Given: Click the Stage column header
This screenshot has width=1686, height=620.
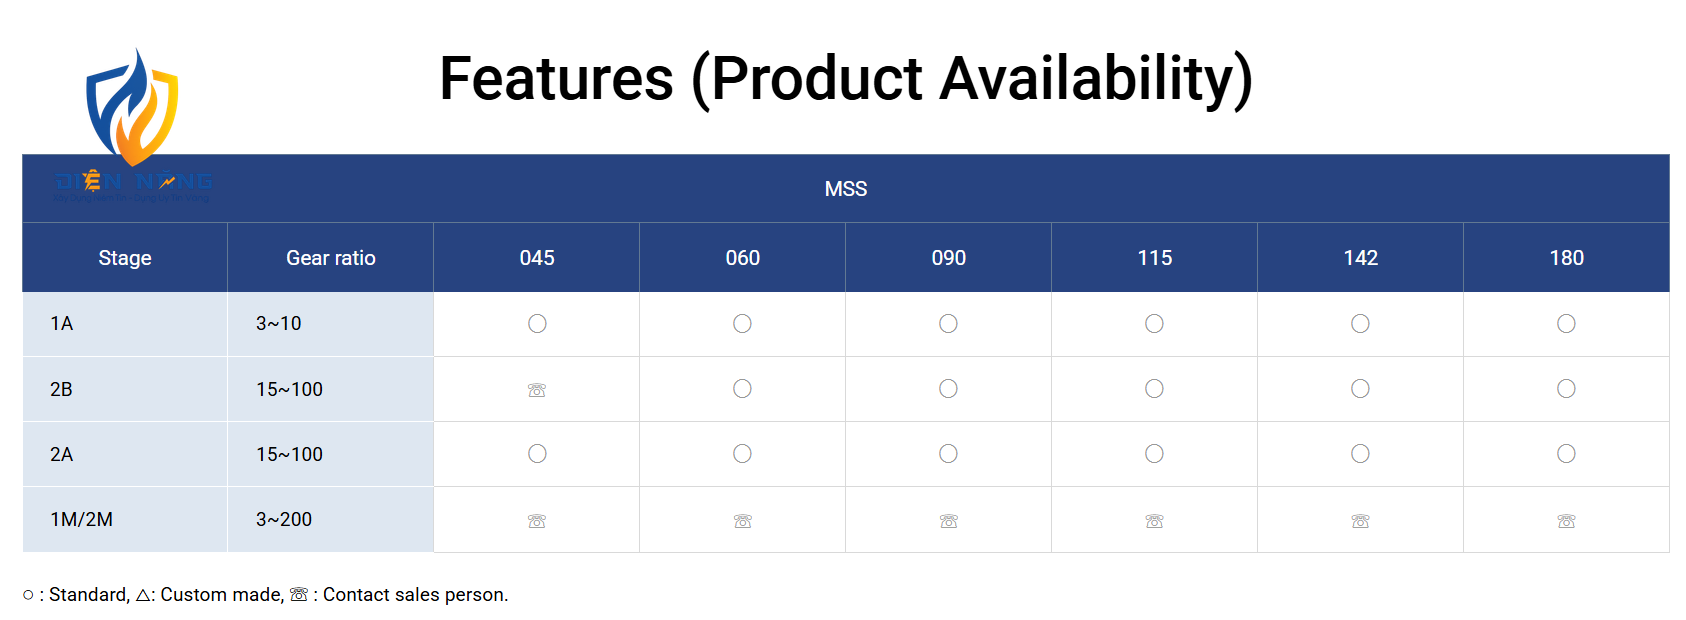Looking at the screenshot, I should point(125,257).
